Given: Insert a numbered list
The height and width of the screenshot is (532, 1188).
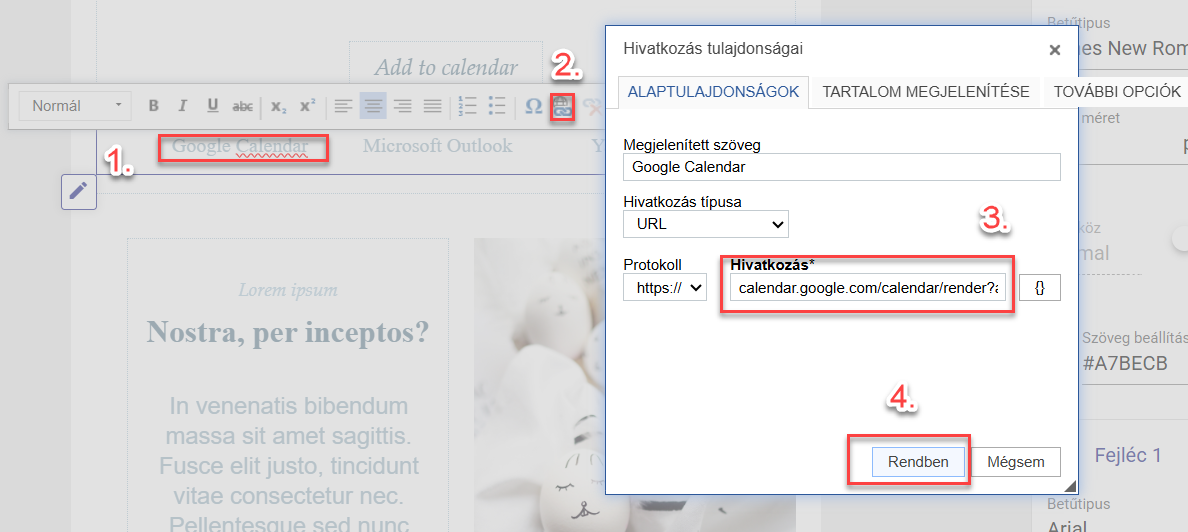Looking at the screenshot, I should [467, 106].
